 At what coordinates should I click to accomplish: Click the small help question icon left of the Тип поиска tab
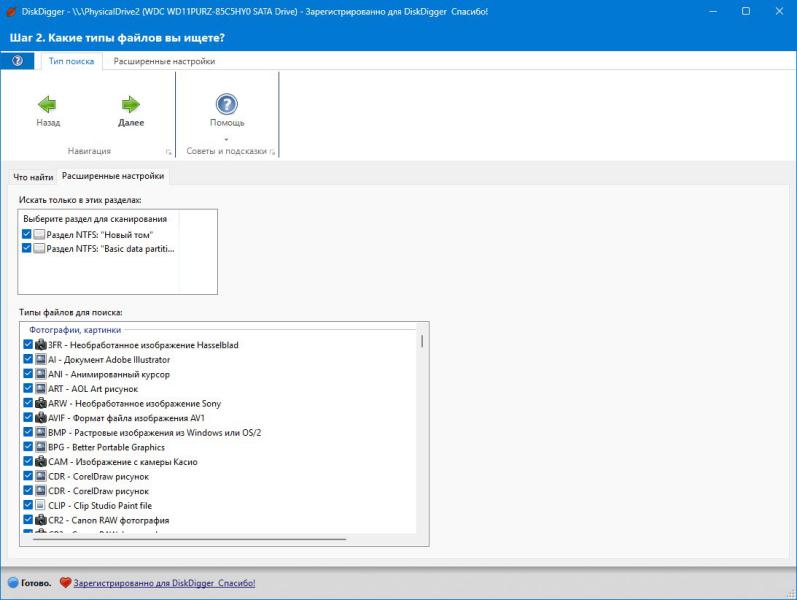[17, 61]
